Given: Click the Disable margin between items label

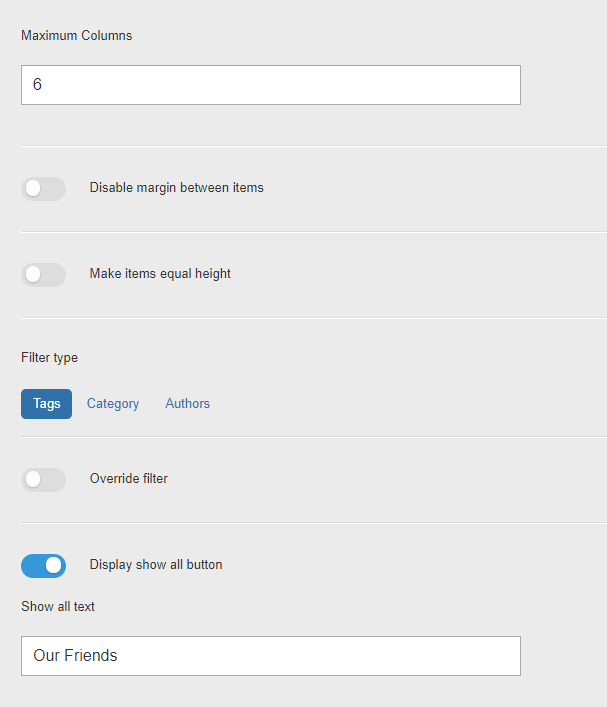Looking at the screenshot, I should pyautogui.click(x=176, y=188).
